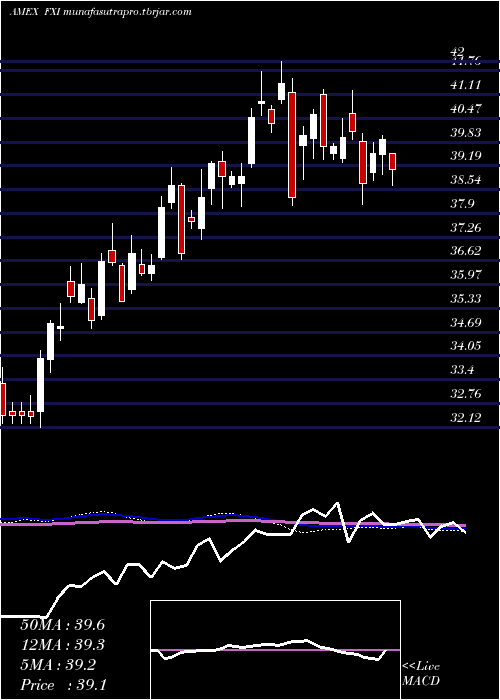500x700 pixels.
Task: Click the 50MA : 39.6 reading
Action: point(62,625)
